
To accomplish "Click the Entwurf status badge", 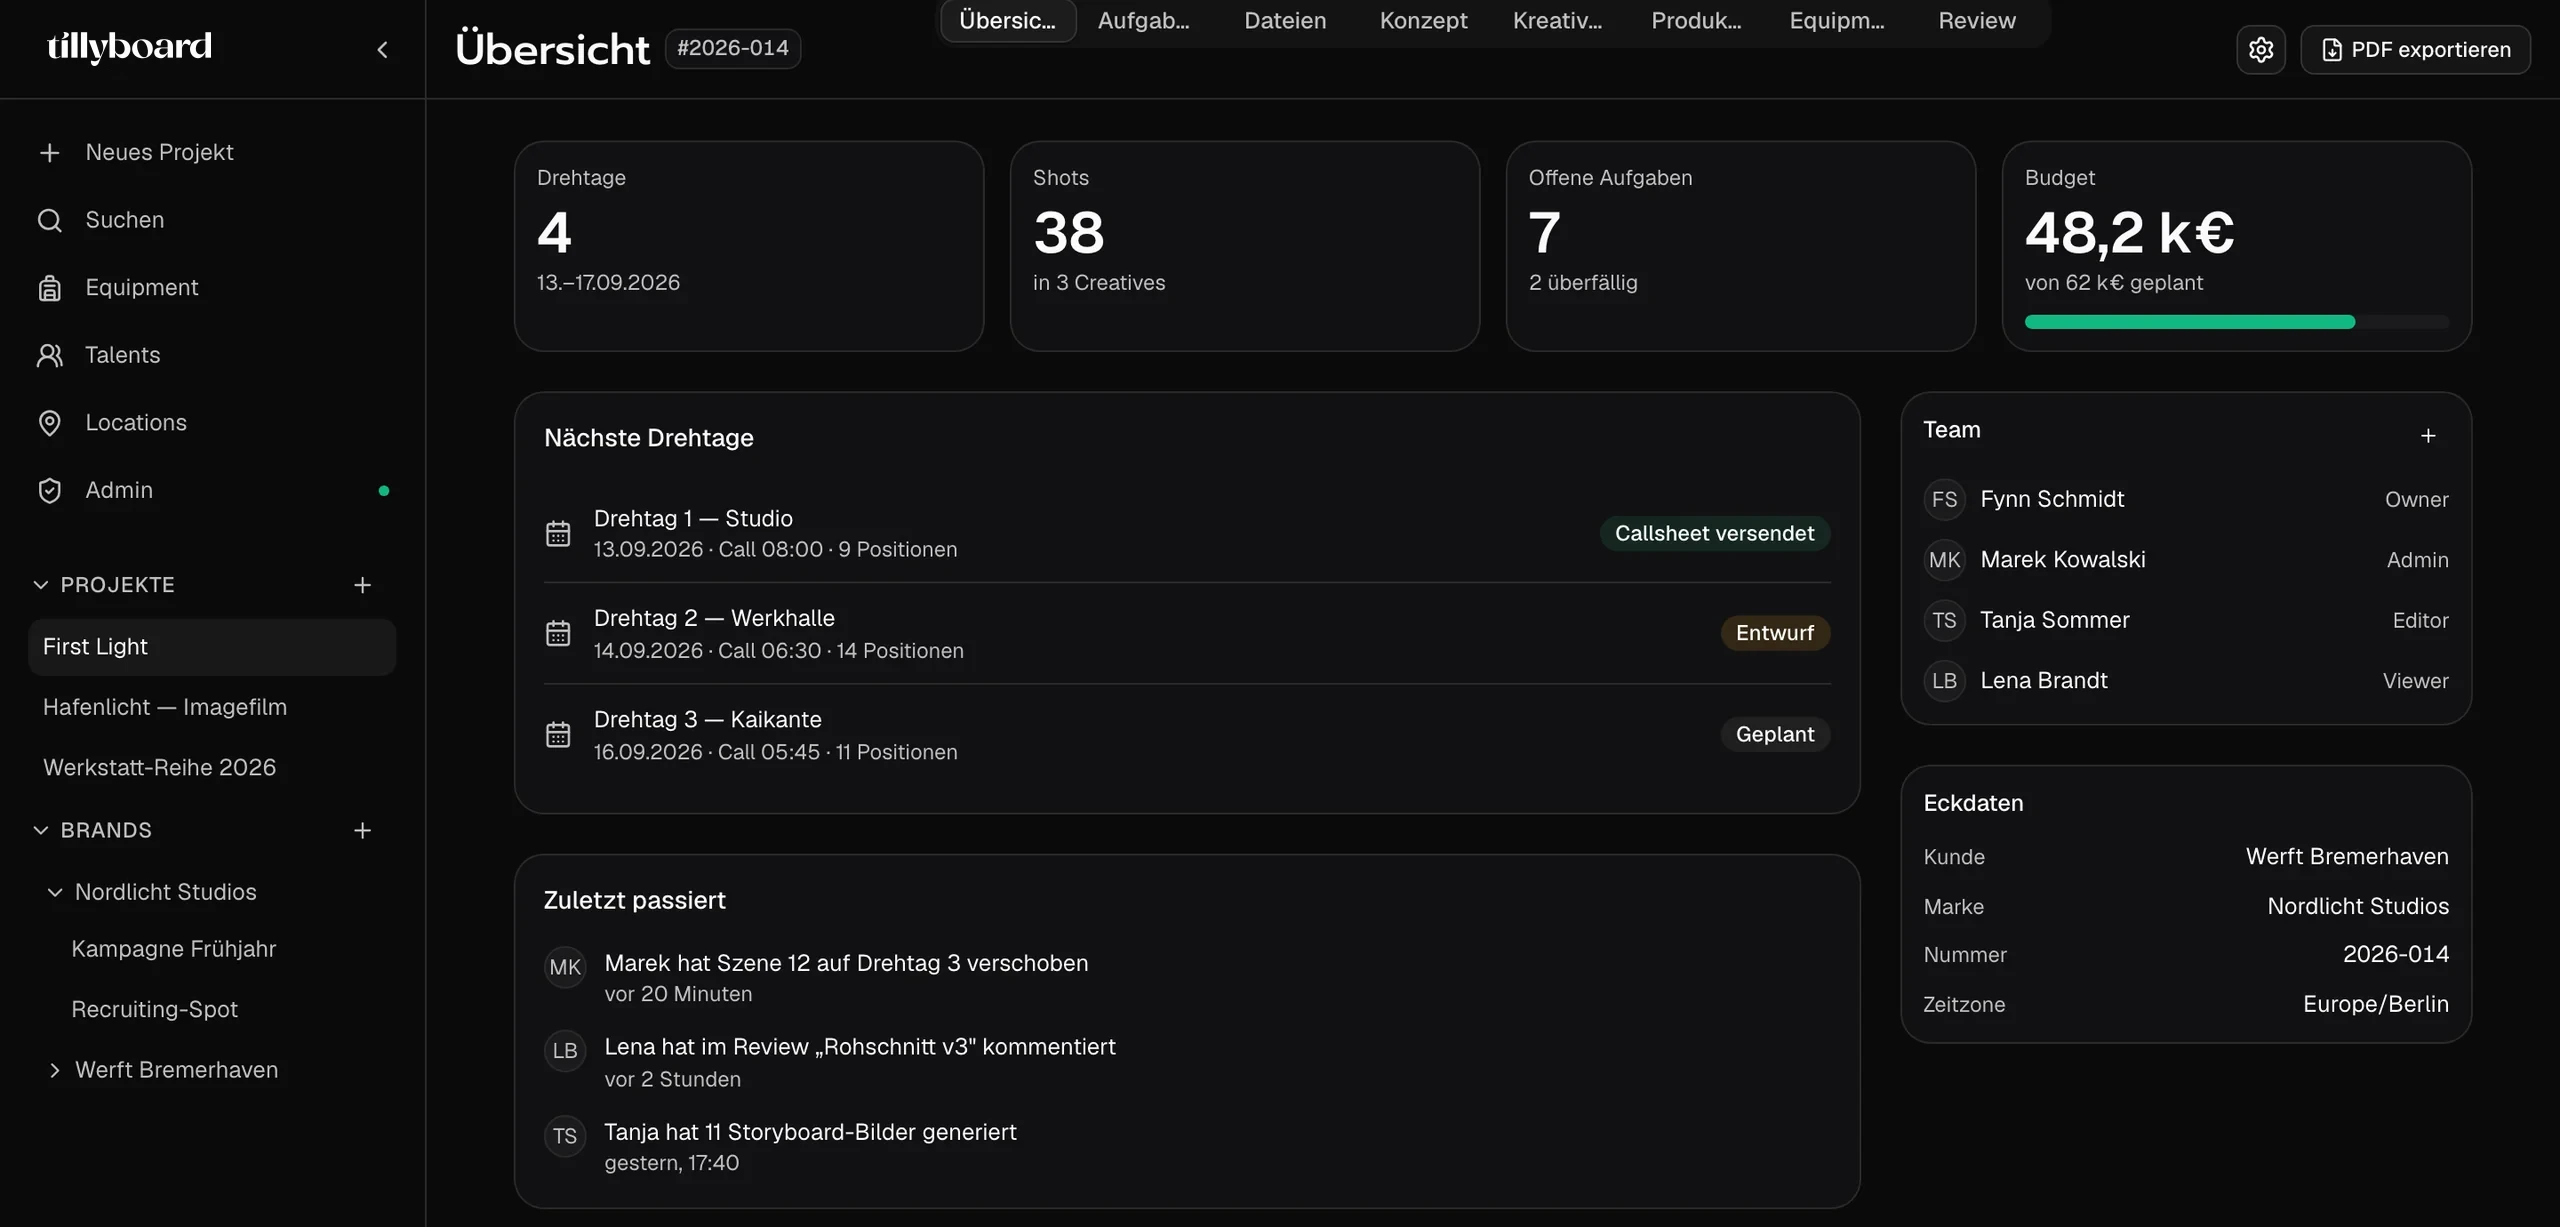I will coord(1775,633).
